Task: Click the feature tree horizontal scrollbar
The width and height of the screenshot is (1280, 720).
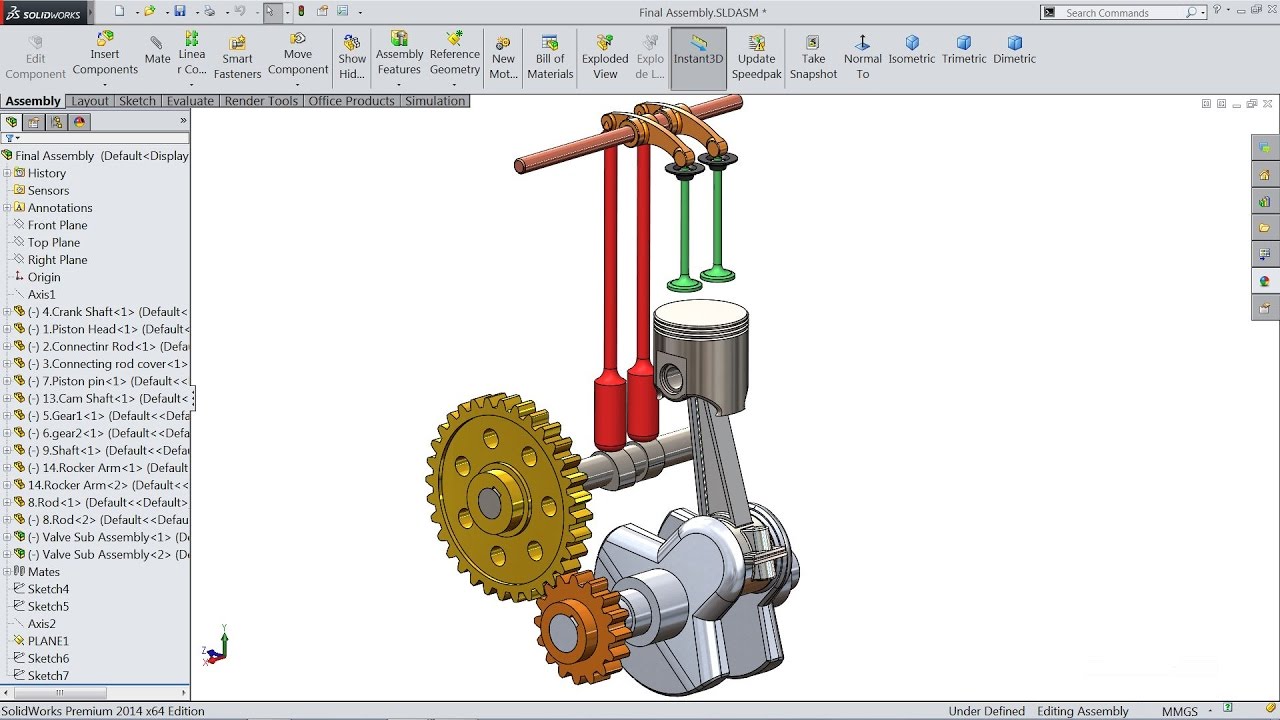Action: point(60,692)
